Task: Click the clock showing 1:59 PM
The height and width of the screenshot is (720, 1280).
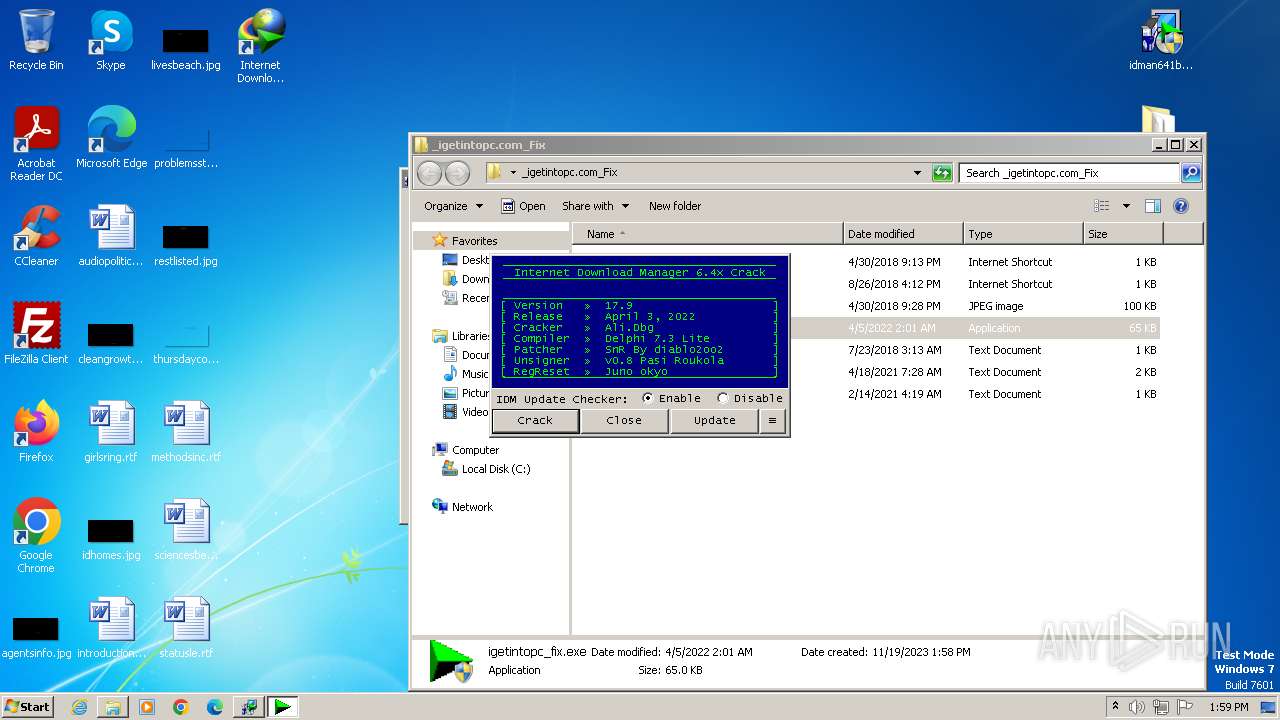Action: [1228, 707]
